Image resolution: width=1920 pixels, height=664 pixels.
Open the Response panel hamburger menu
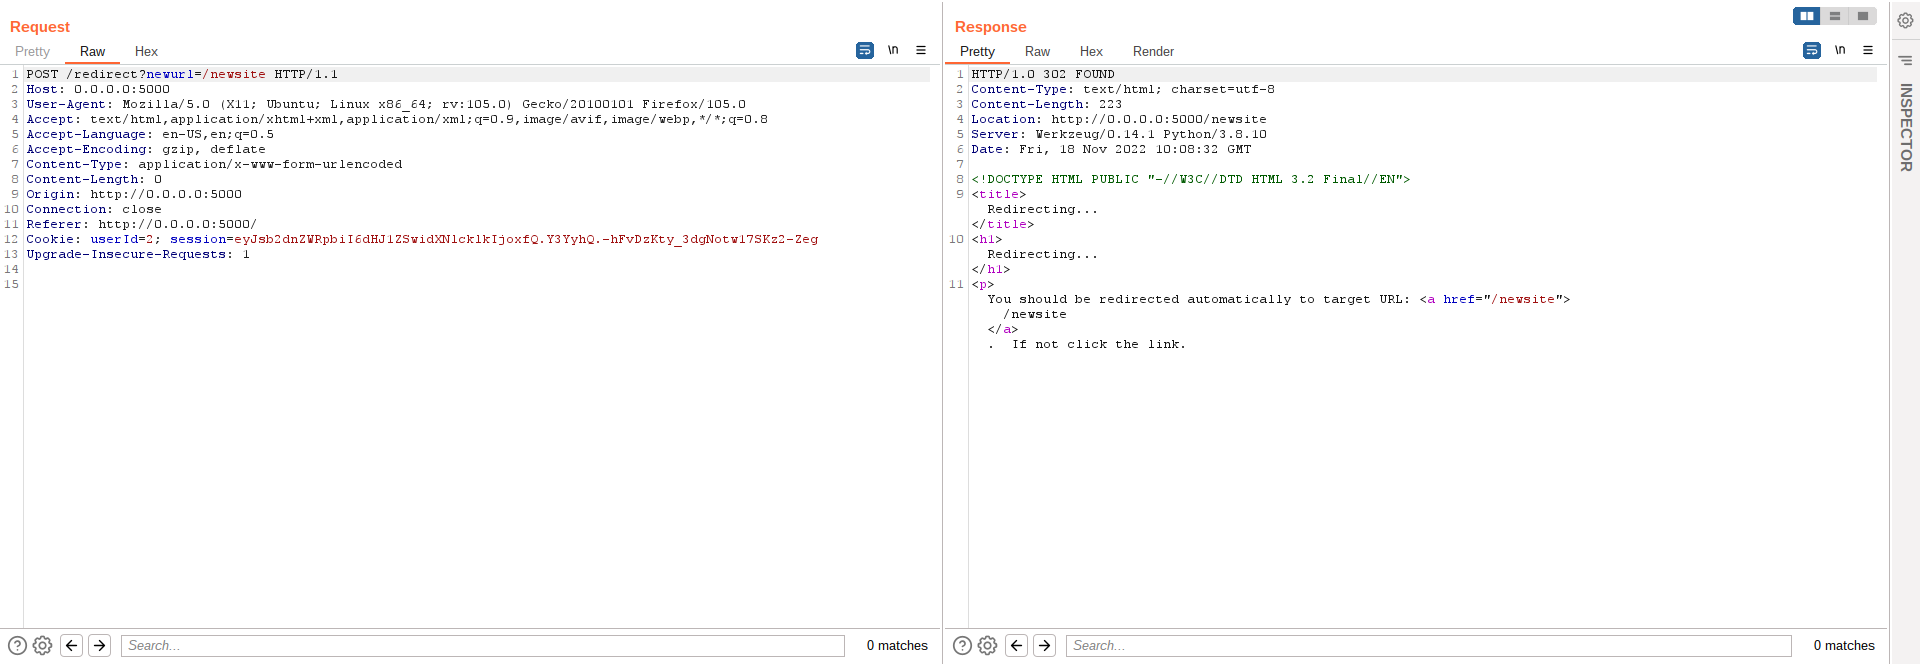(x=1868, y=50)
